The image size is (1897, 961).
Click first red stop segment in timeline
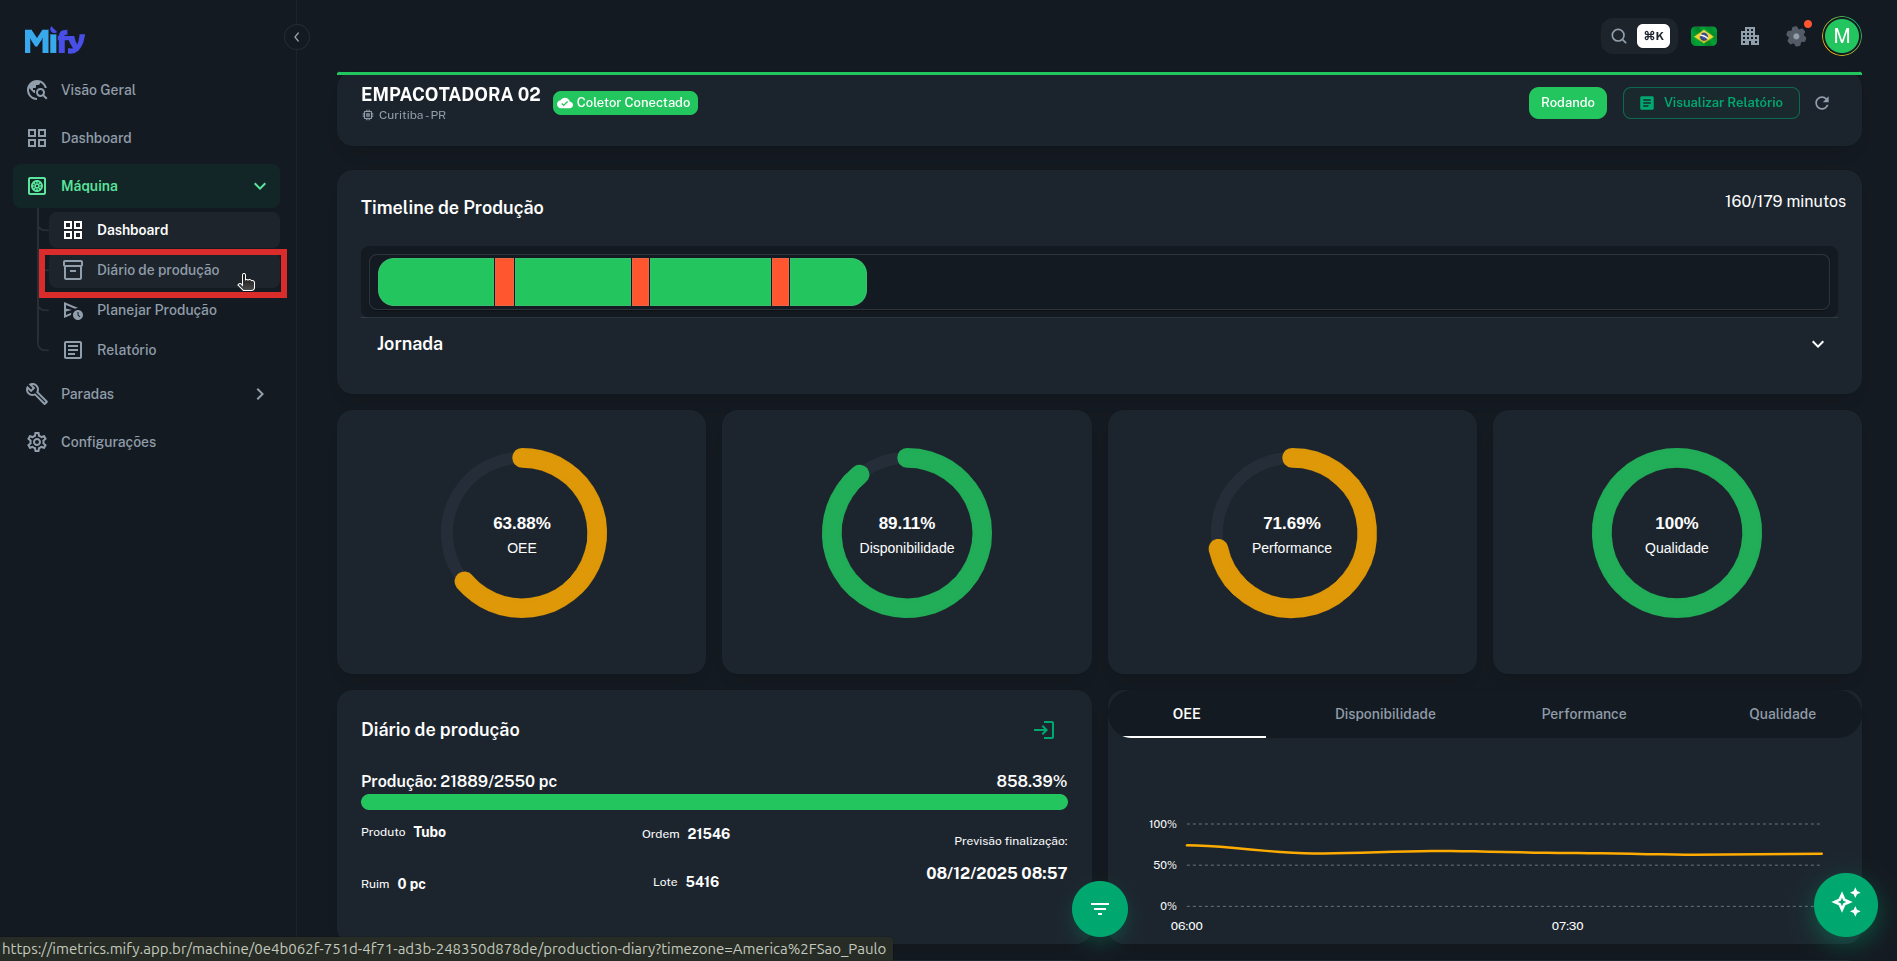(x=504, y=282)
